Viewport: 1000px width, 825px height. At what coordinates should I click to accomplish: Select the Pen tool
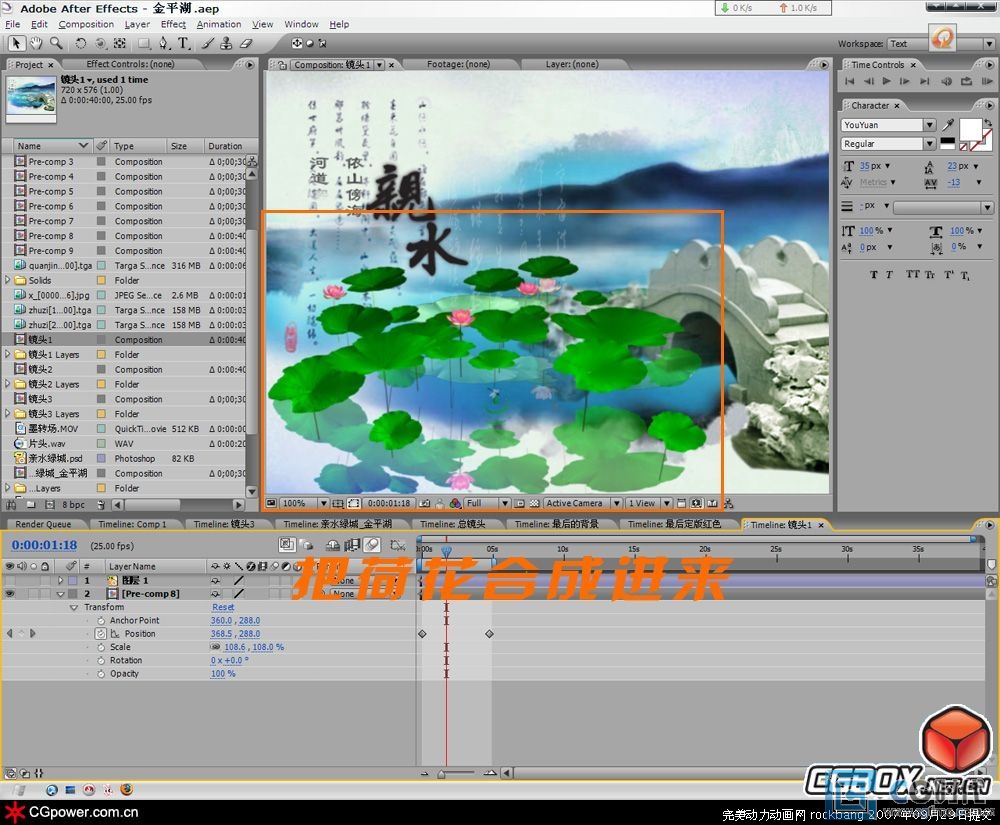pos(164,43)
